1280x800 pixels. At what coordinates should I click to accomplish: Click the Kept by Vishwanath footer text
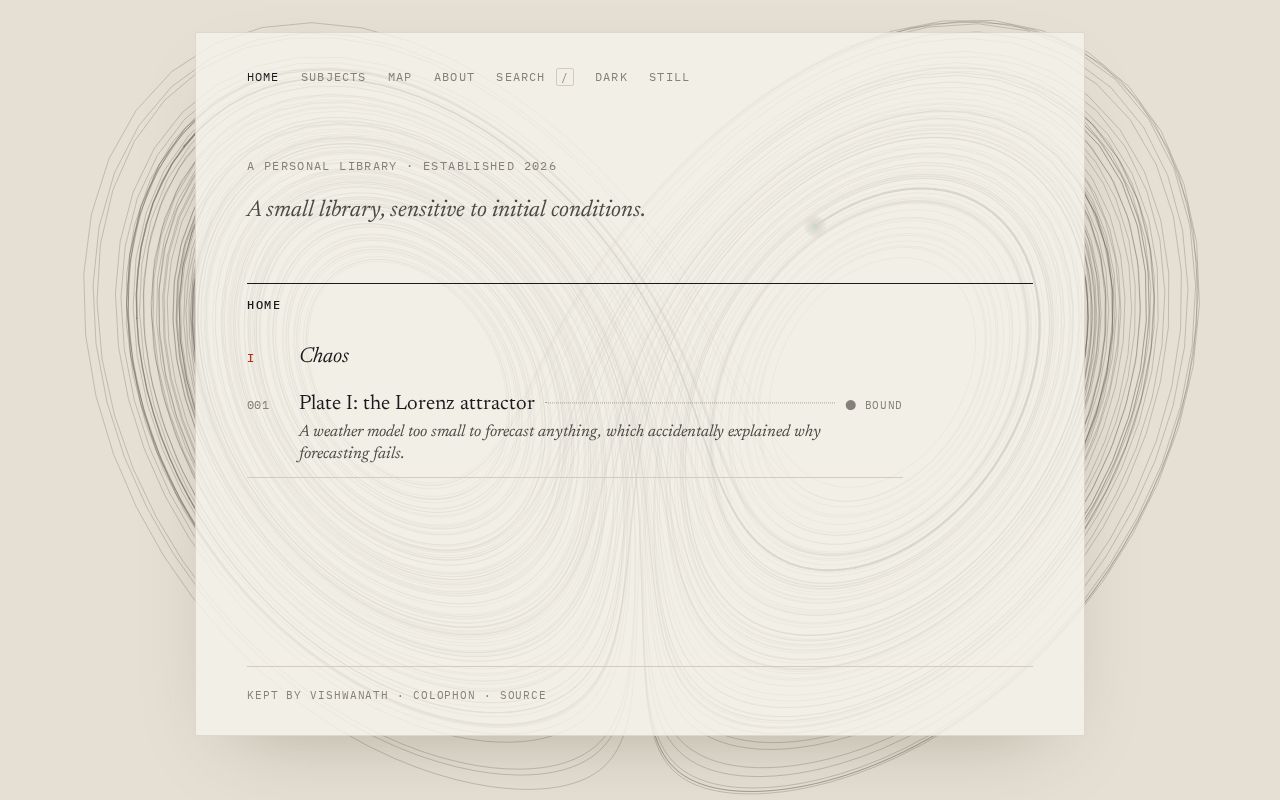318,695
